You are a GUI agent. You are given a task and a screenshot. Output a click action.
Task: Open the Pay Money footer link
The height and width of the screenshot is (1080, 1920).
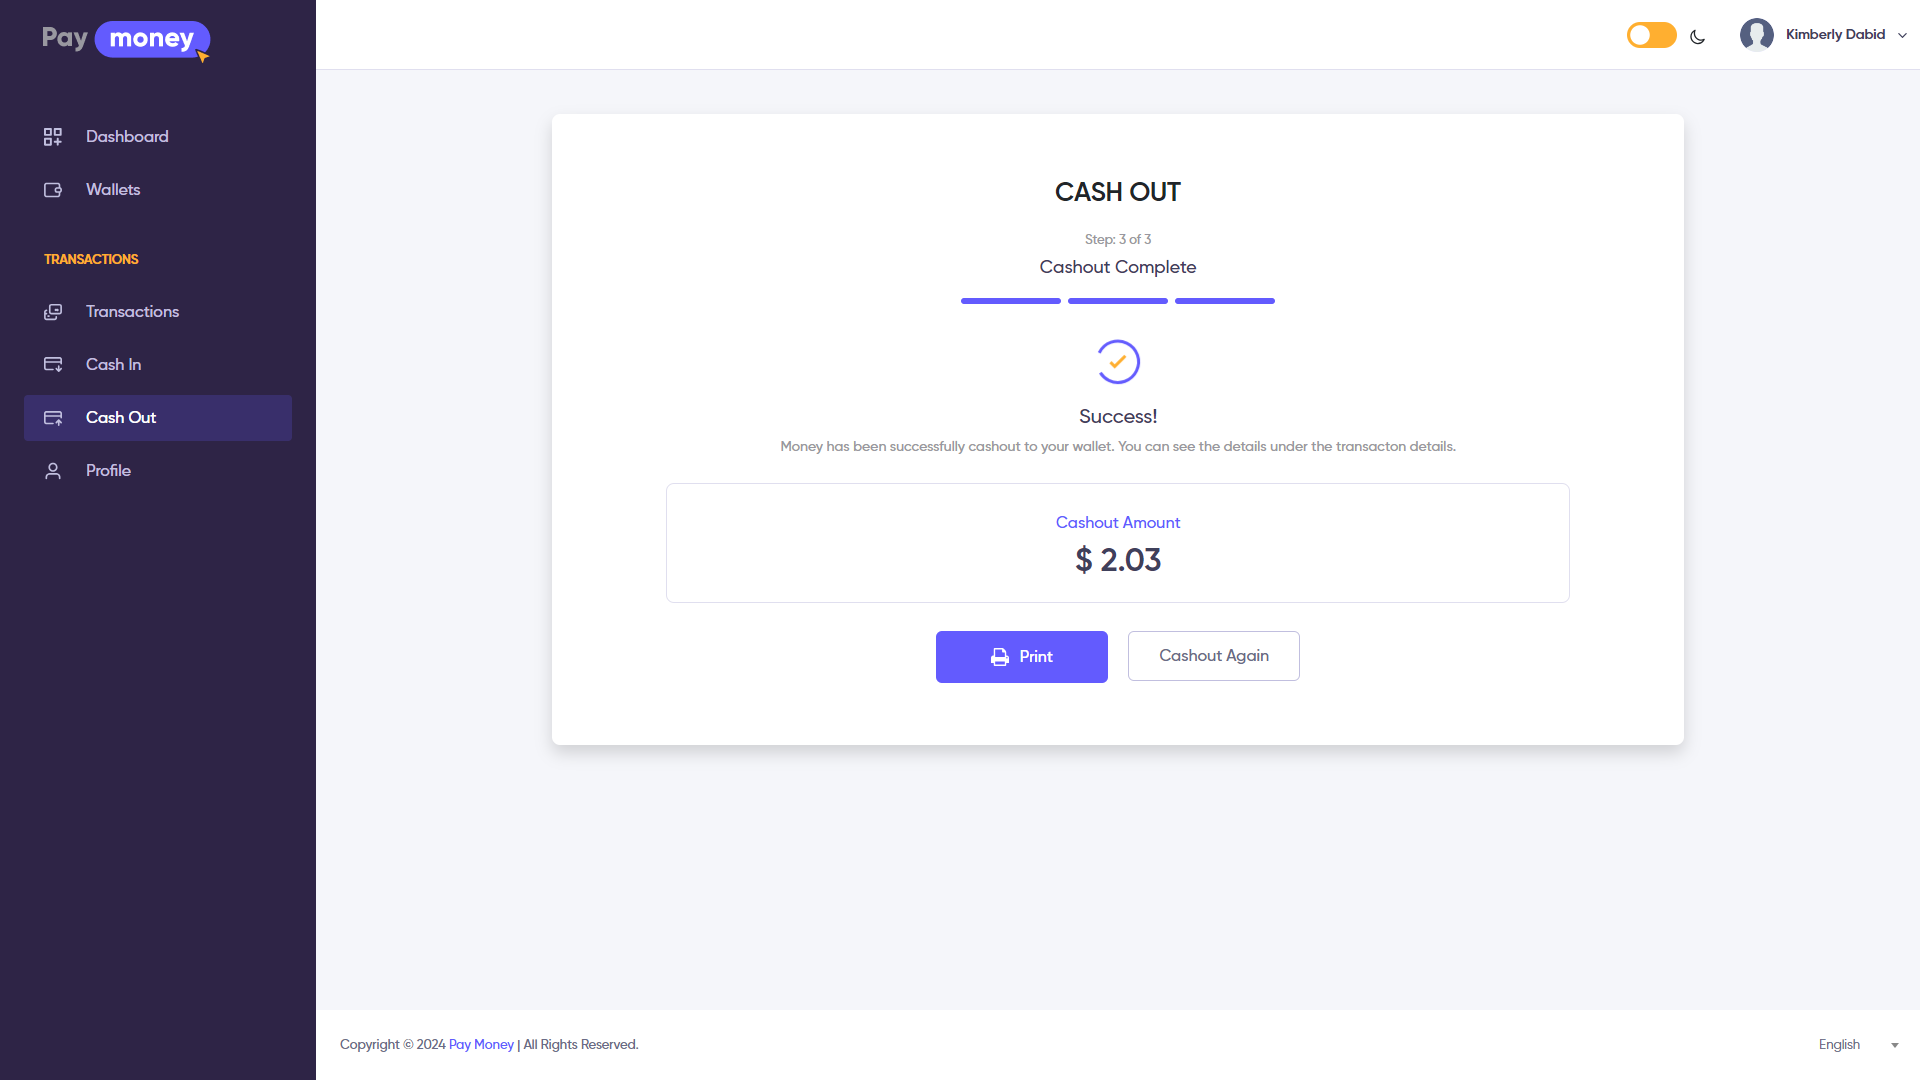point(481,1044)
